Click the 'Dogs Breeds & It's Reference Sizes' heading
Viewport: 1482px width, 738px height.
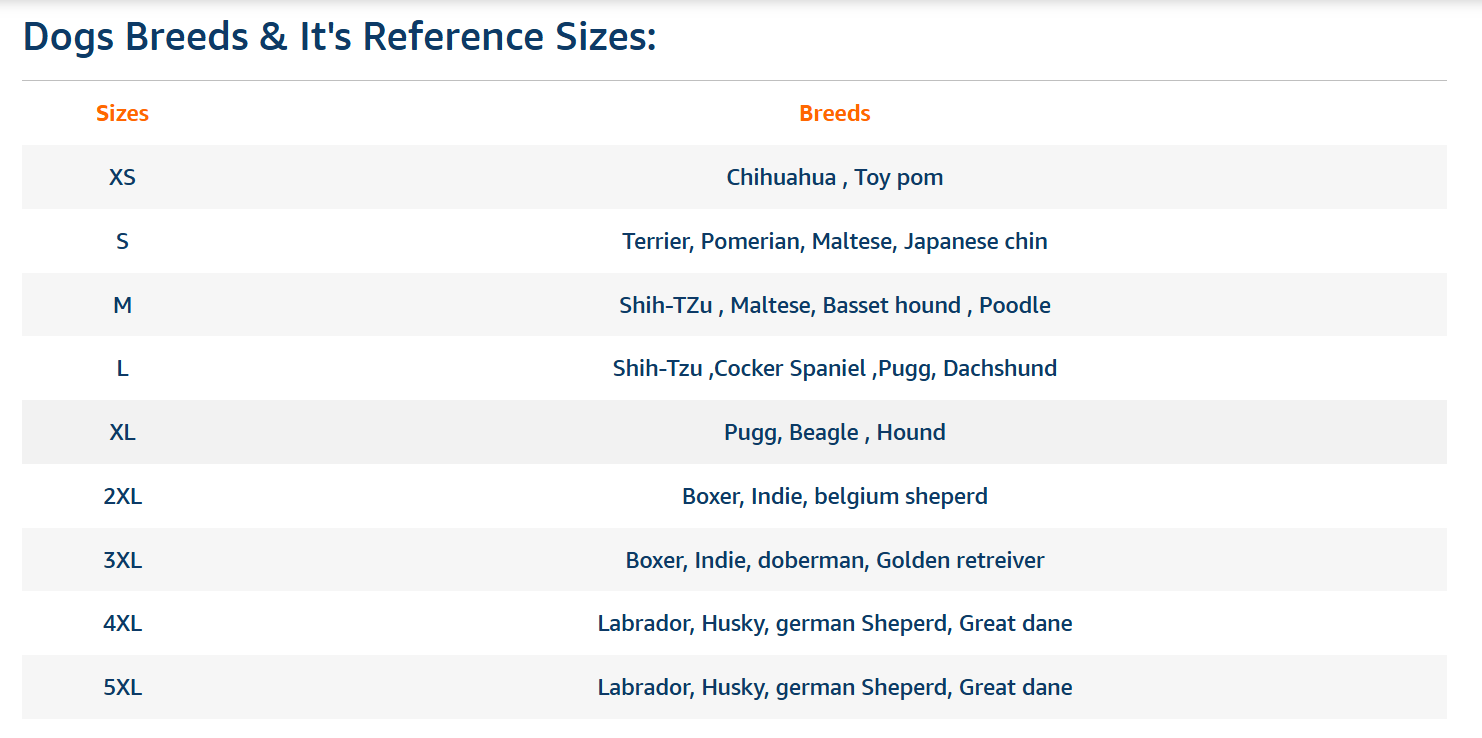pyautogui.click(x=340, y=37)
